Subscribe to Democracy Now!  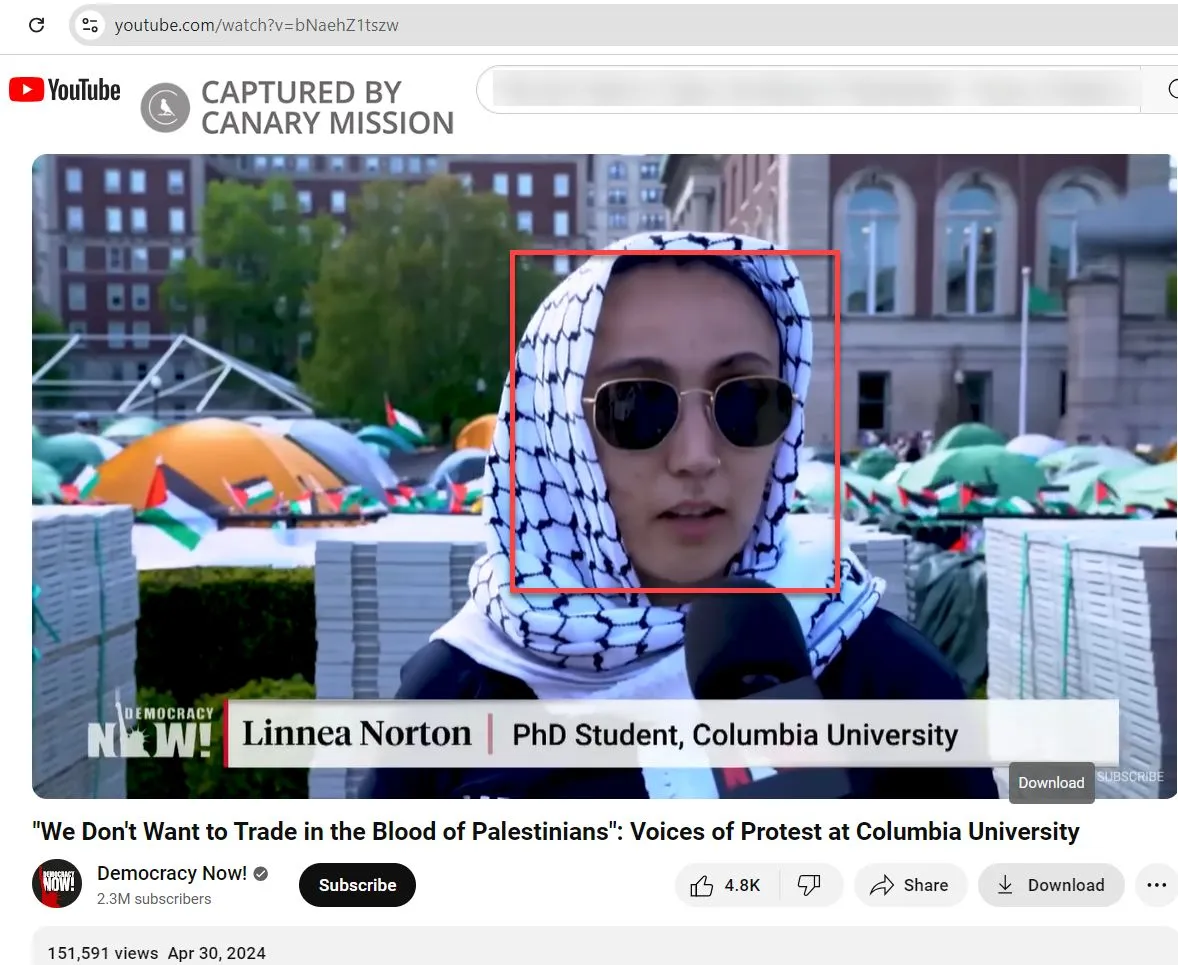[357, 884]
